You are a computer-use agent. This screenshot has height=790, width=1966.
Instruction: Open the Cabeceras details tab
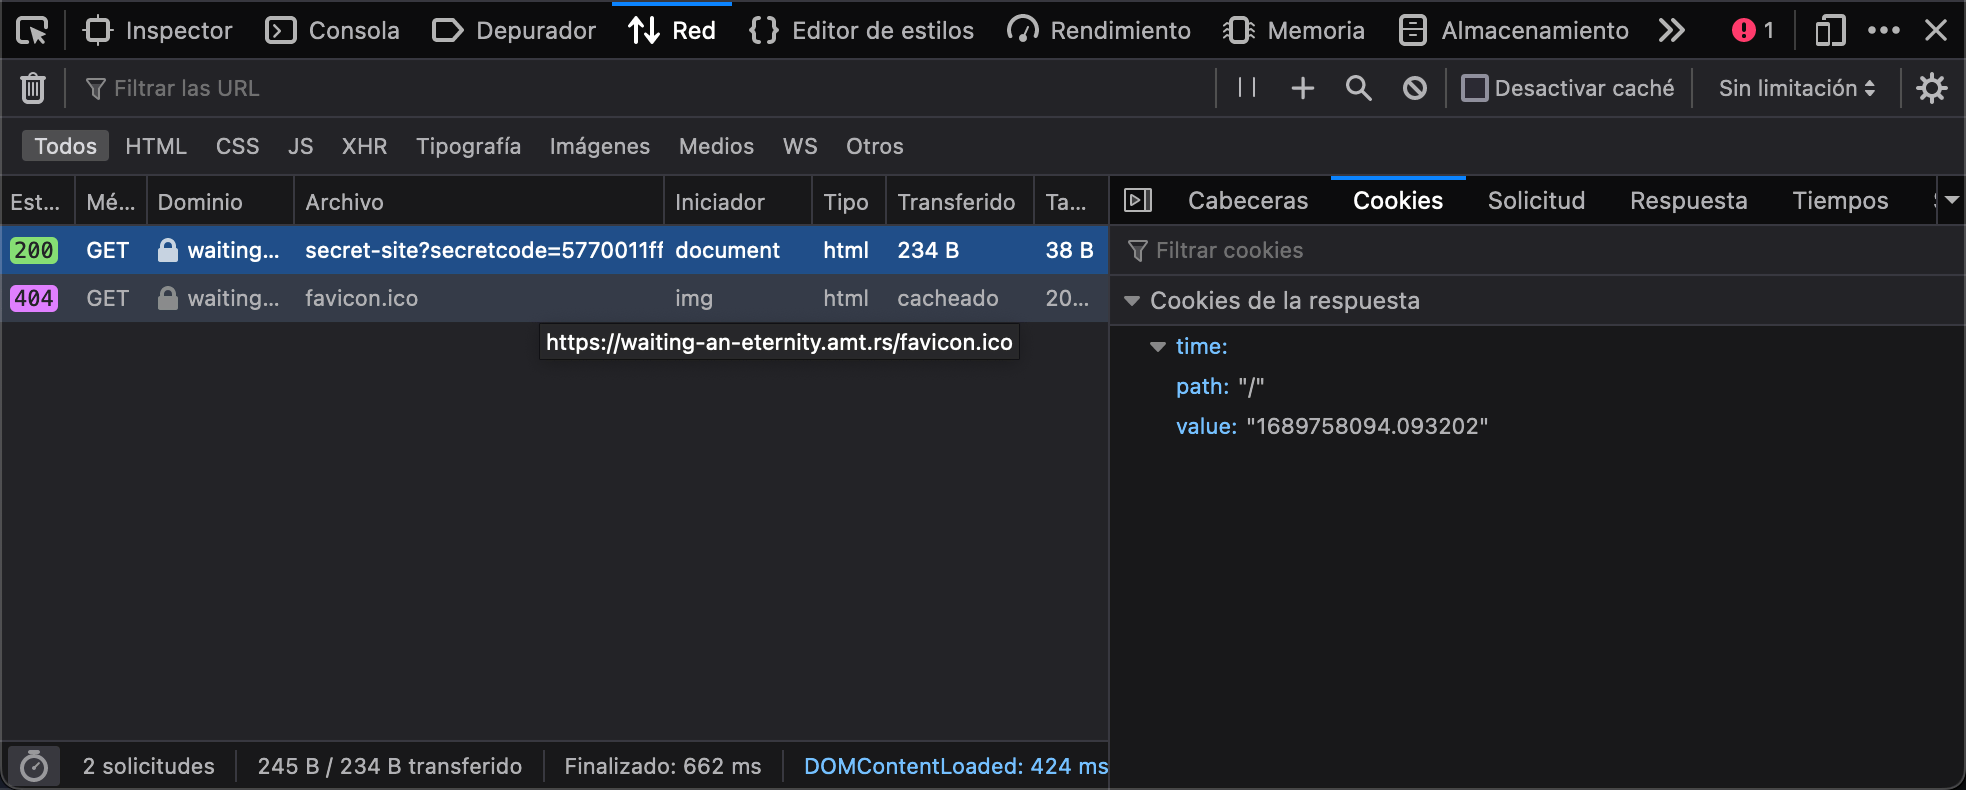click(x=1248, y=201)
